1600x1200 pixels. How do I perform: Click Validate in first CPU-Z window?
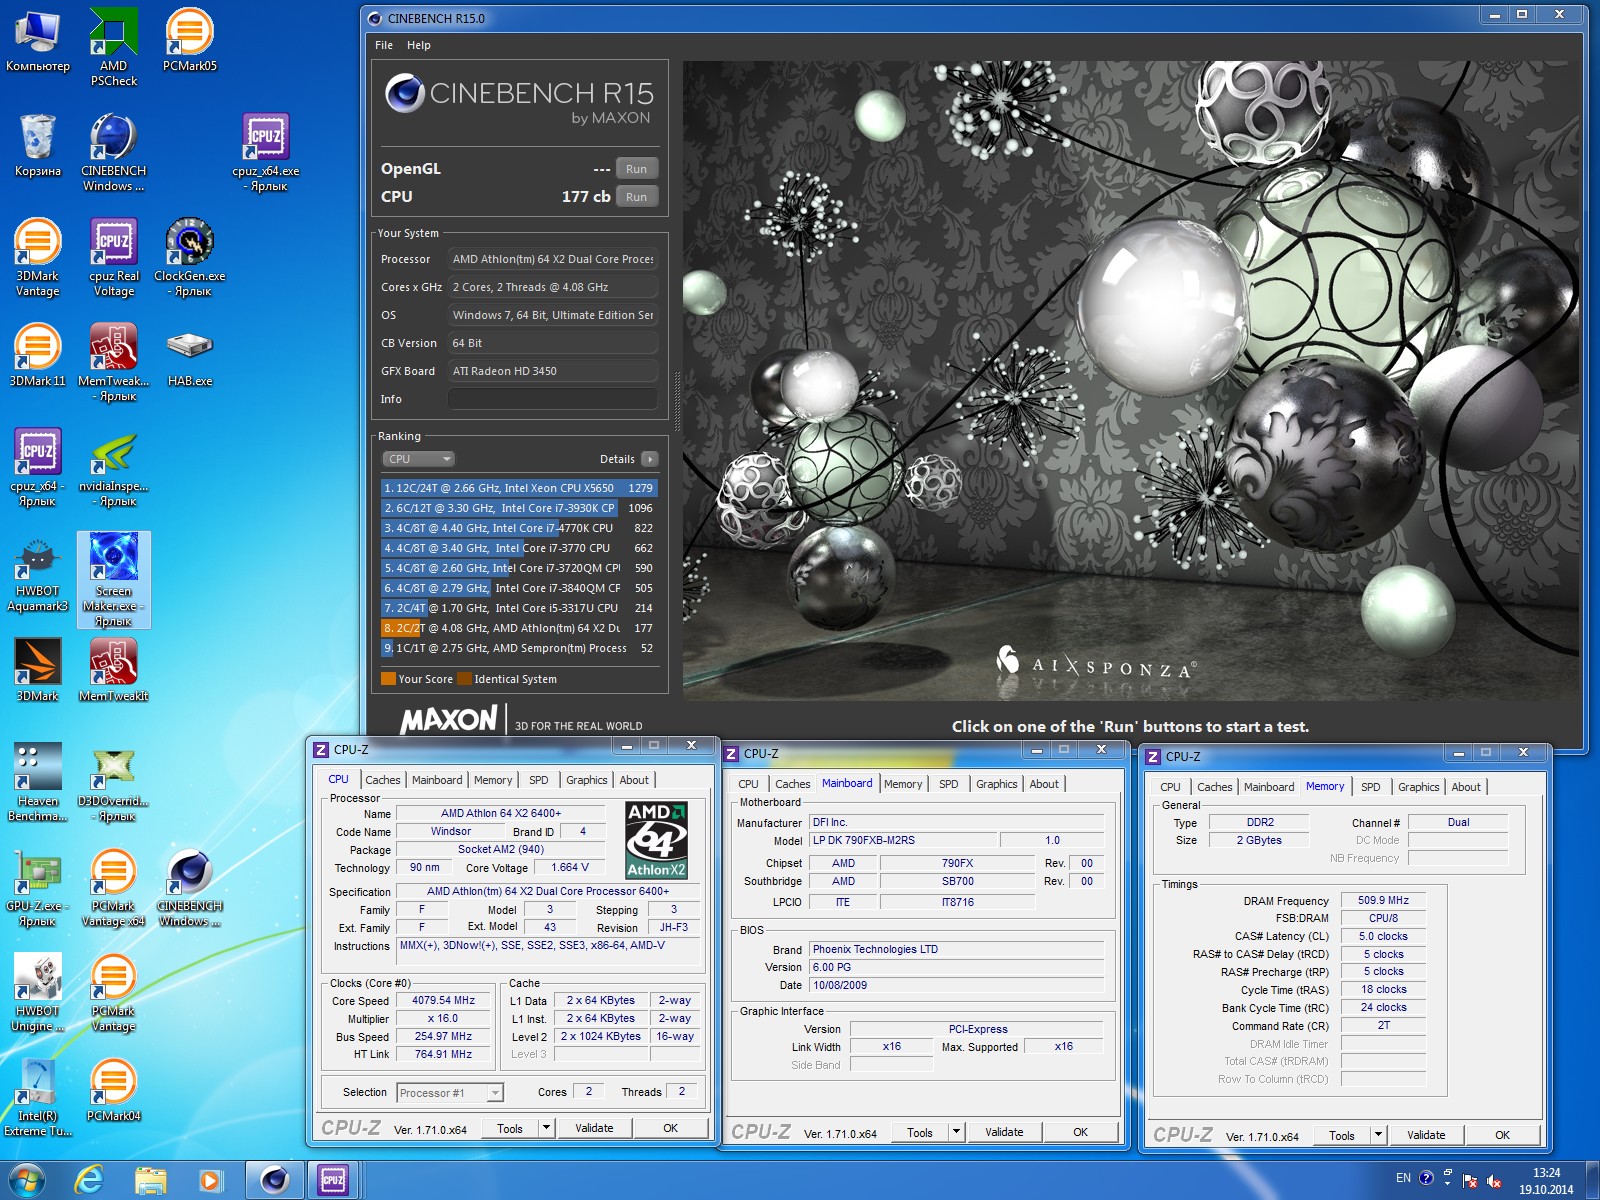coord(594,1128)
